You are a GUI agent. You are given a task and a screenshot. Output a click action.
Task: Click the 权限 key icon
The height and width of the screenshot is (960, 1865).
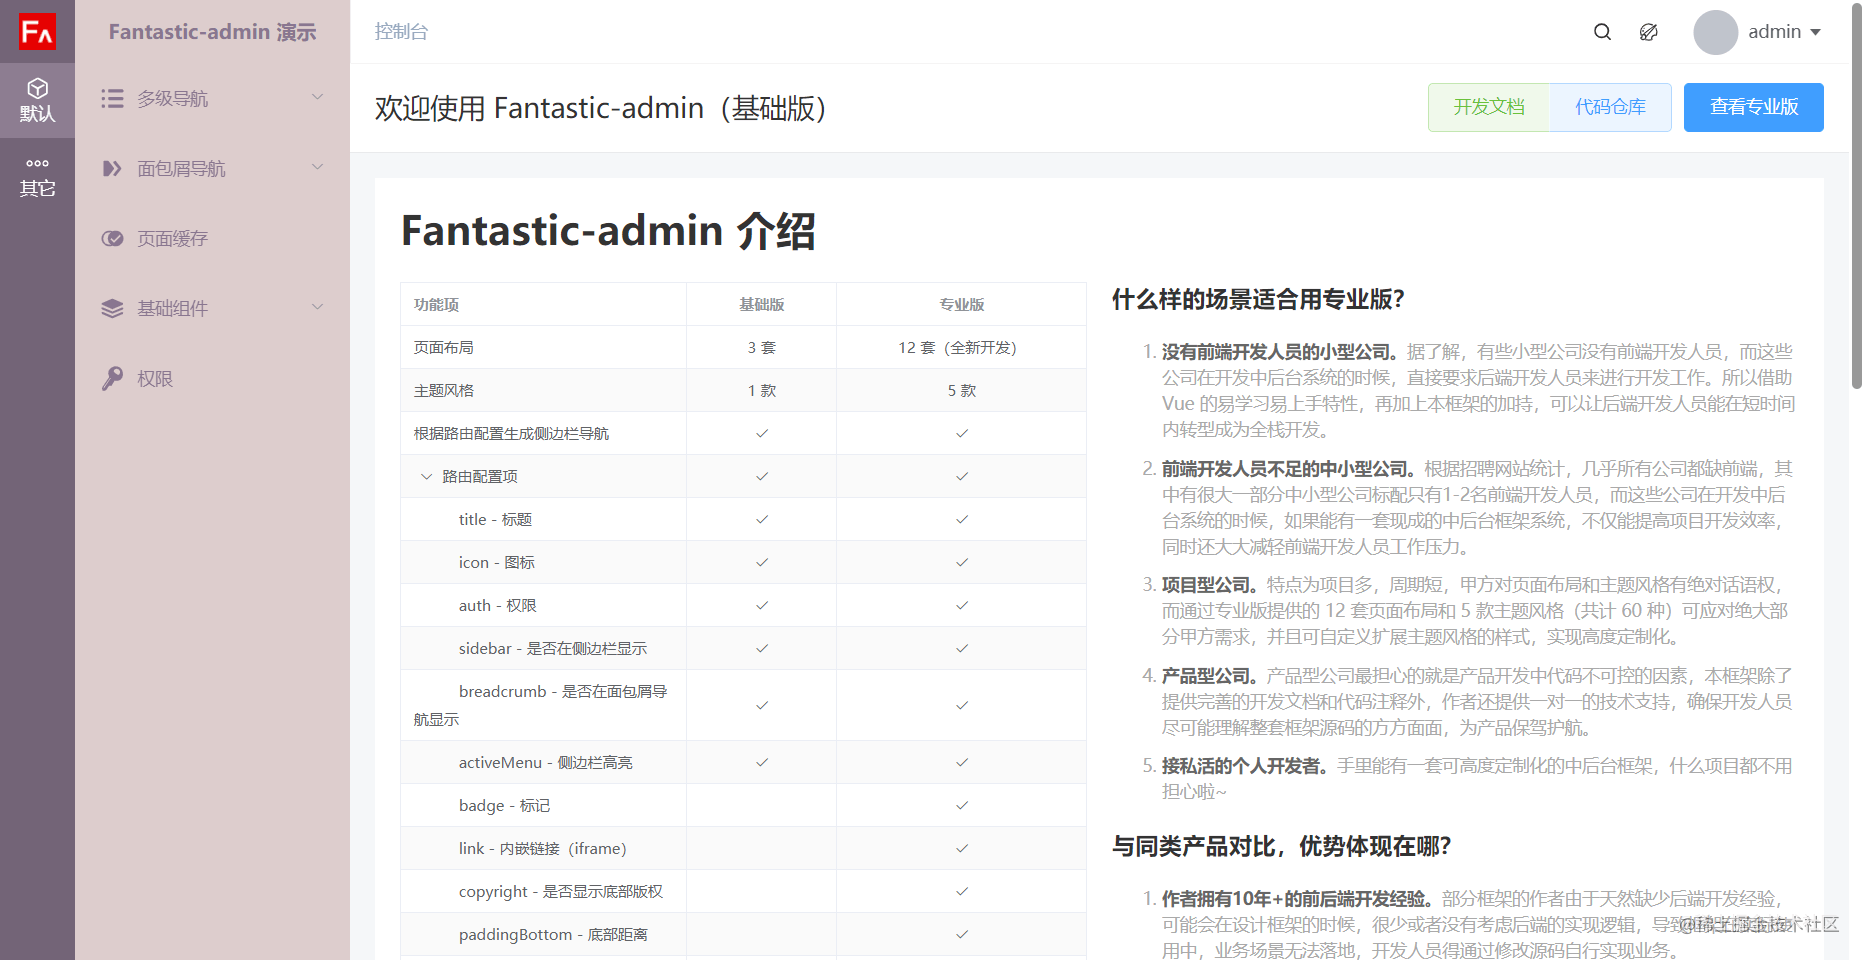(x=112, y=378)
